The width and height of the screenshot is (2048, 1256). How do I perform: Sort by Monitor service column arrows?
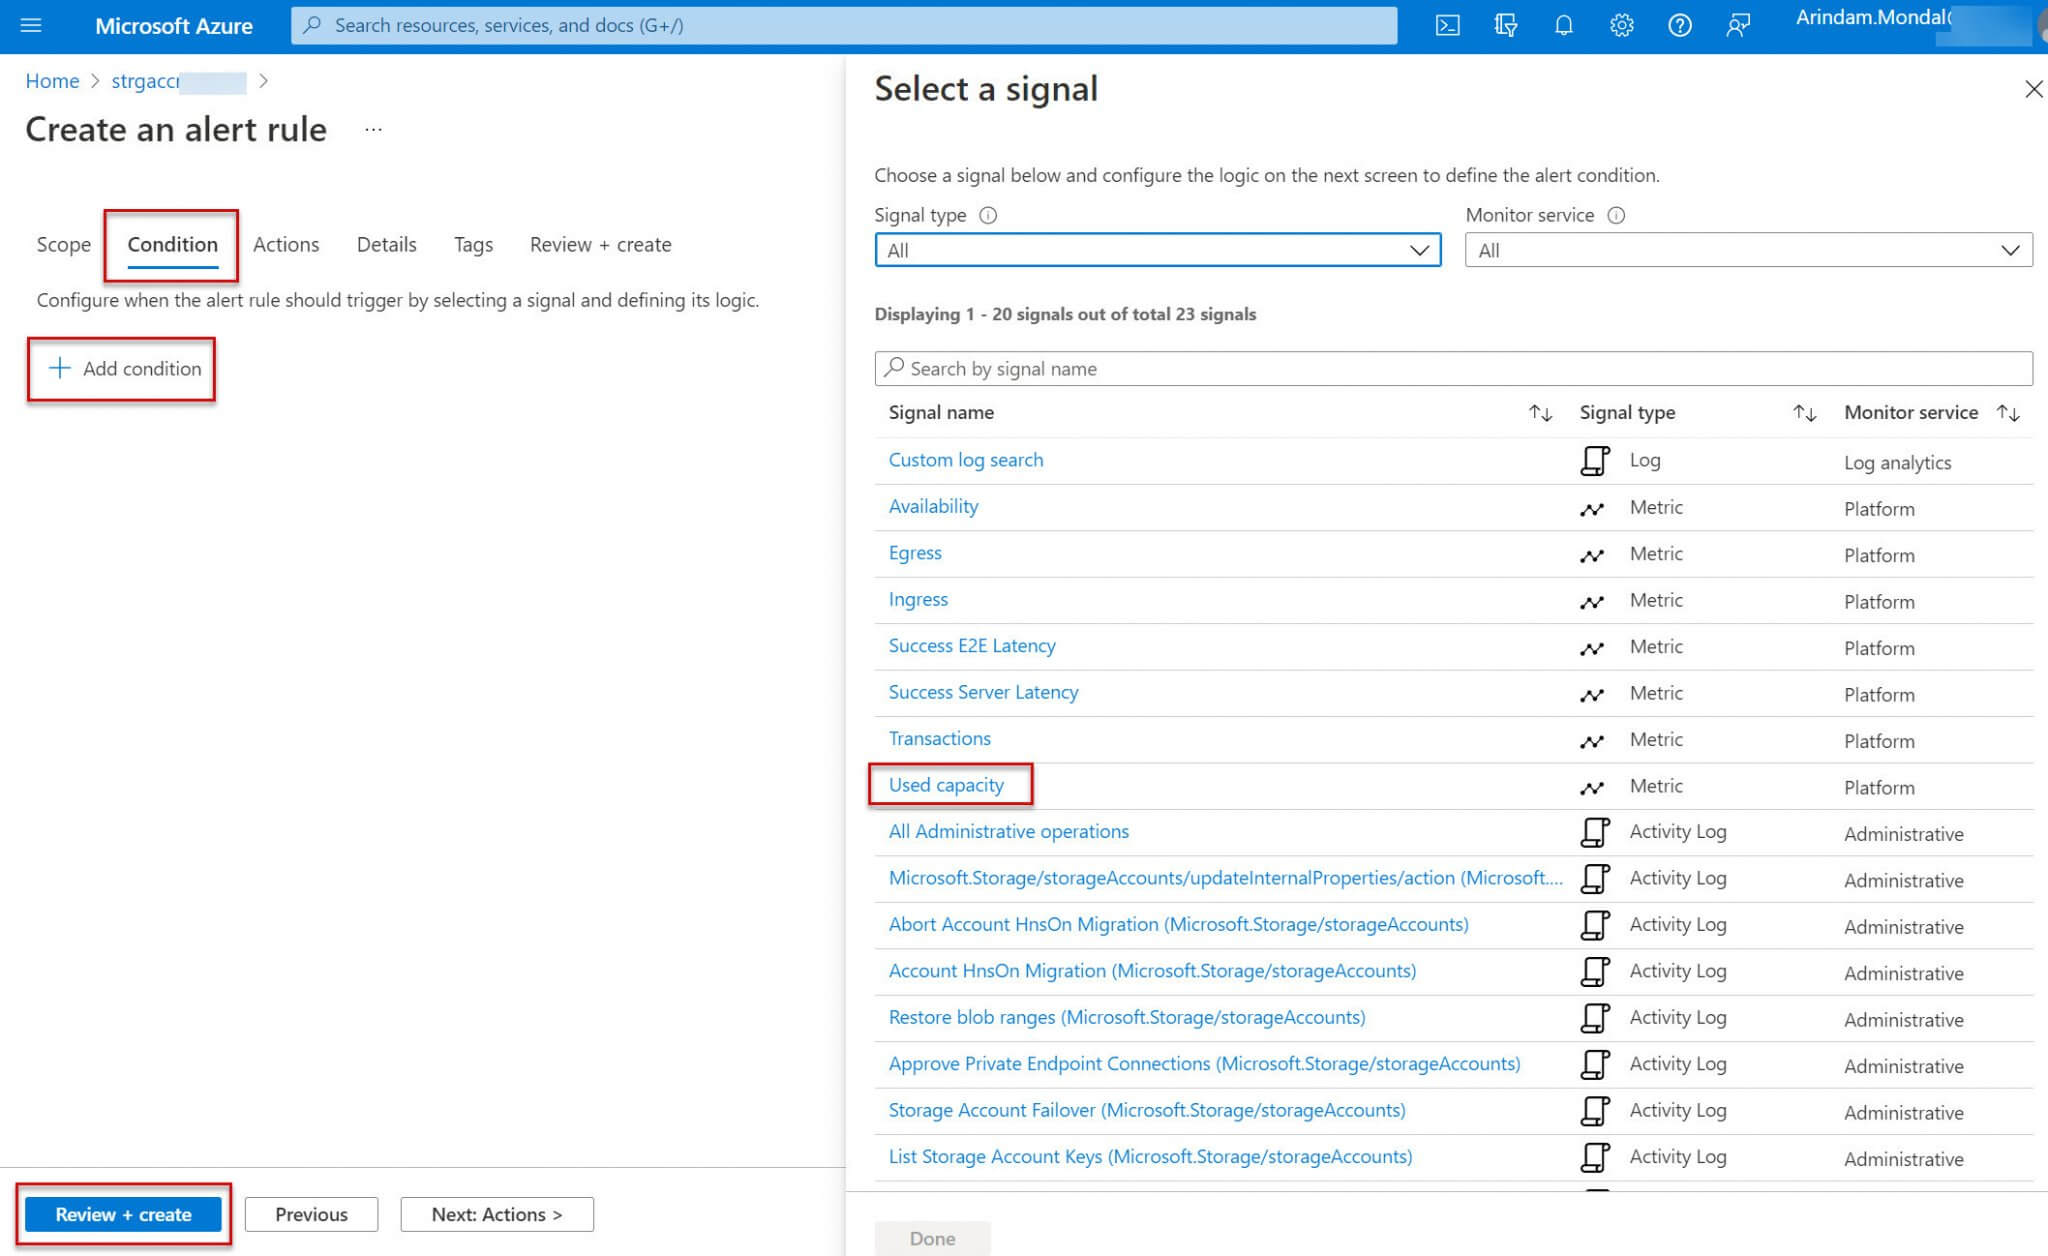[2008, 413]
